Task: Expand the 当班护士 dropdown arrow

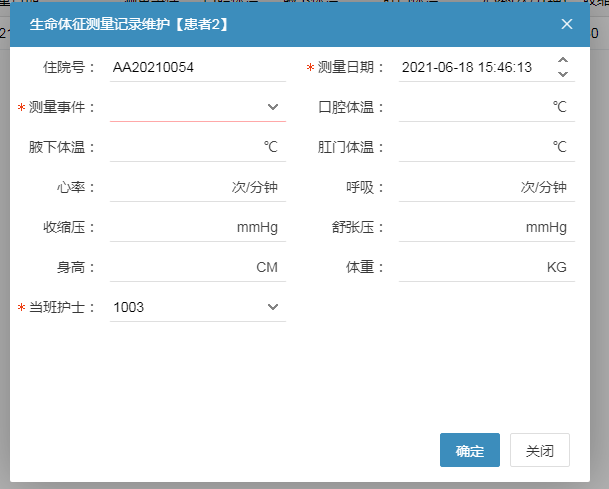Action: [273, 307]
